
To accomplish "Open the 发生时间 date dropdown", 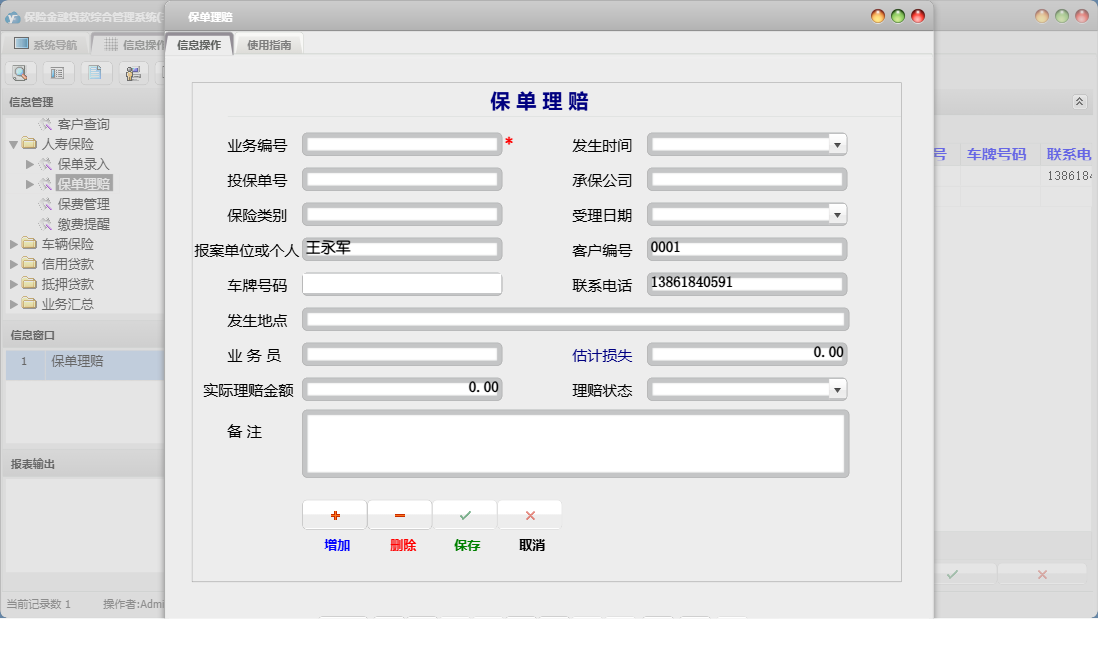I will point(837,143).
